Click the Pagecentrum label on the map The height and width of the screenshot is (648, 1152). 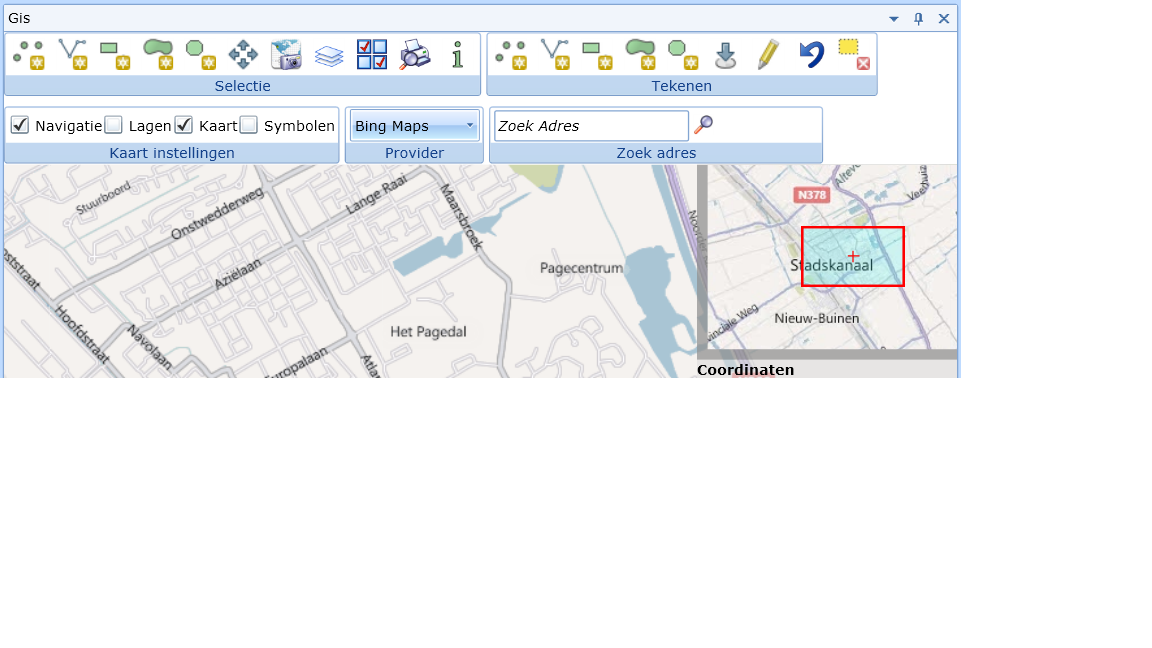pyautogui.click(x=581, y=268)
